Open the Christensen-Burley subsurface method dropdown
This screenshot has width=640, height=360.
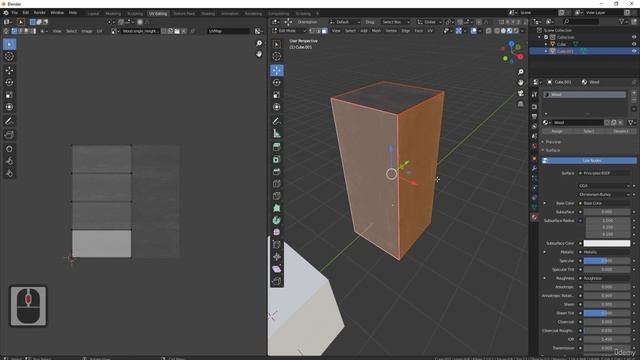[x=604, y=194]
